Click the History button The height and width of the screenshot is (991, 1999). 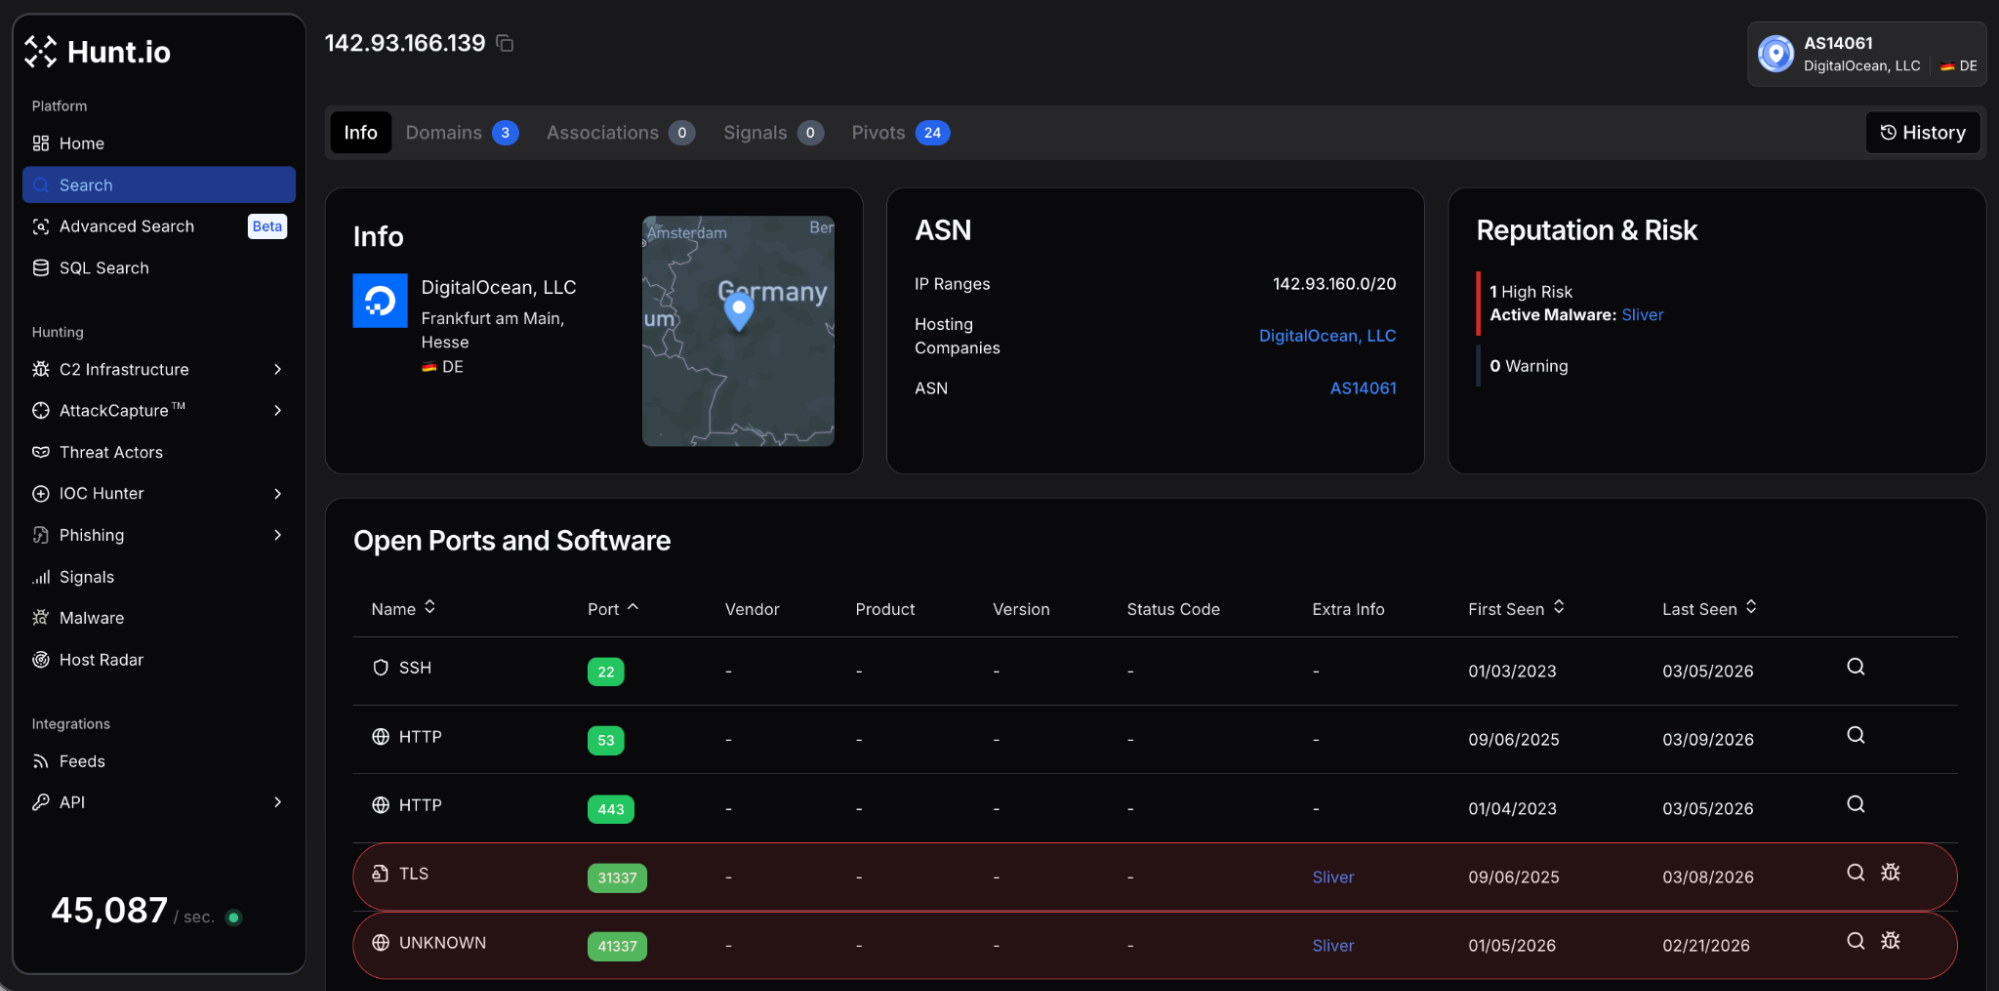point(1922,133)
